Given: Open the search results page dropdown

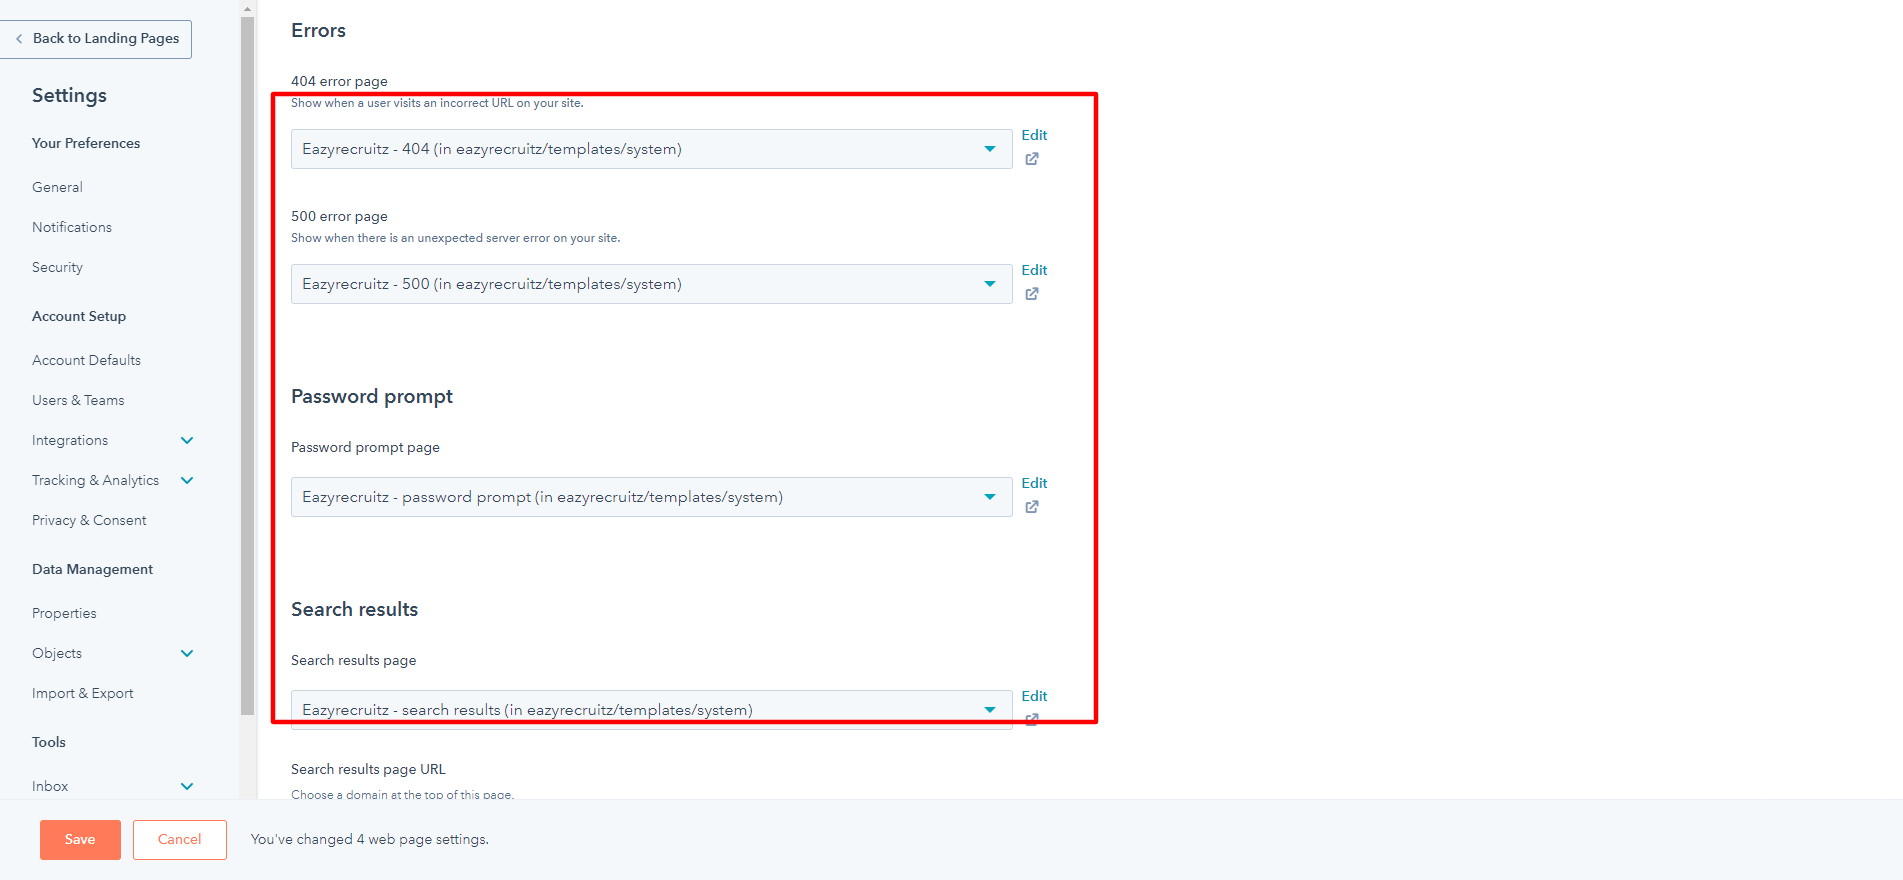Looking at the screenshot, I should coord(651,709).
